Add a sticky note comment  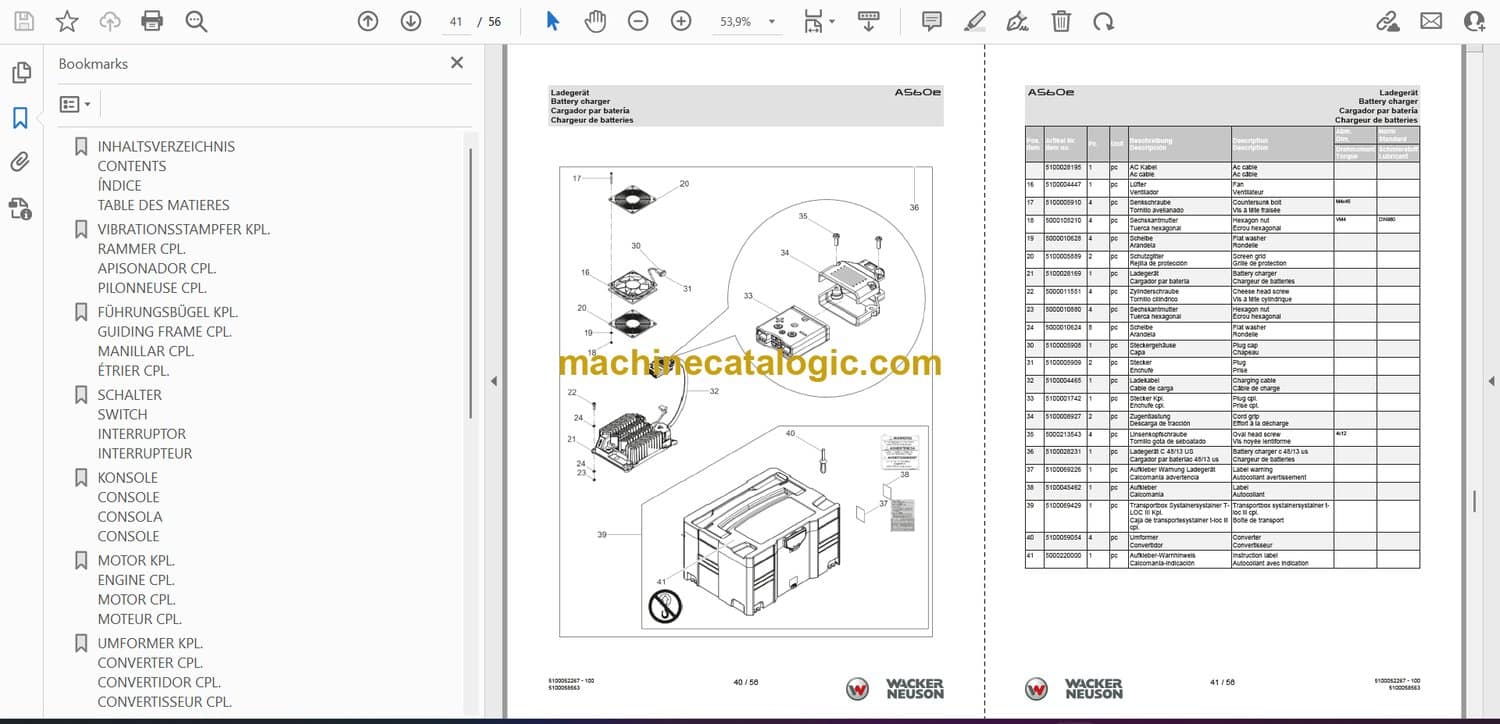[932, 21]
